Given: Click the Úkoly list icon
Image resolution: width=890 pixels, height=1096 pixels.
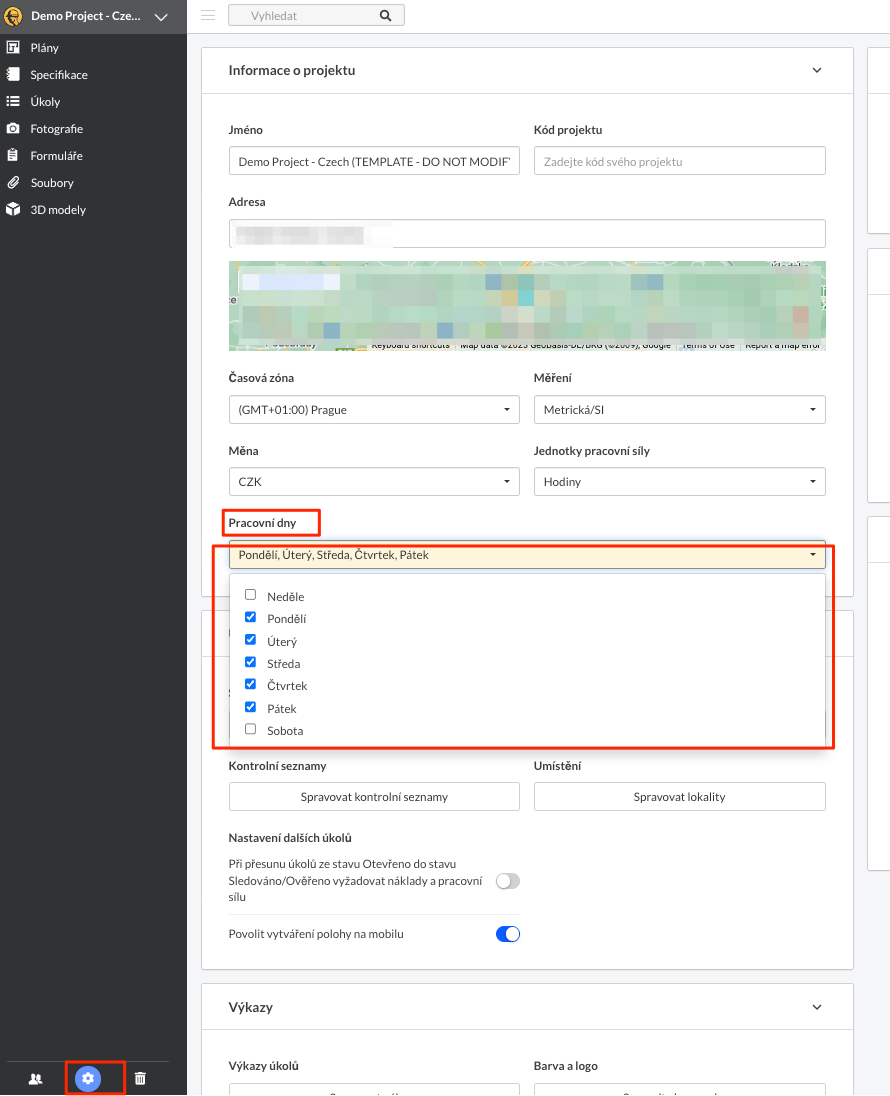Looking at the screenshot, I should [13, 101].
